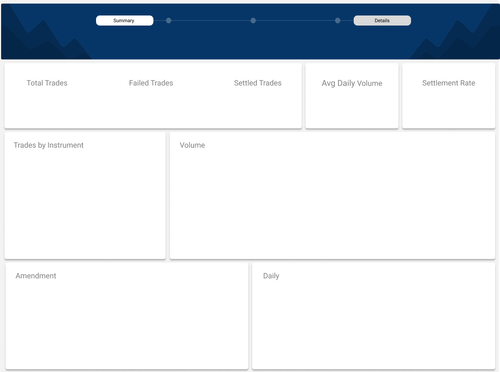Click the Failed Trades label
The width and height of the screenshot is (500, 372).
(x=151, y=83)
